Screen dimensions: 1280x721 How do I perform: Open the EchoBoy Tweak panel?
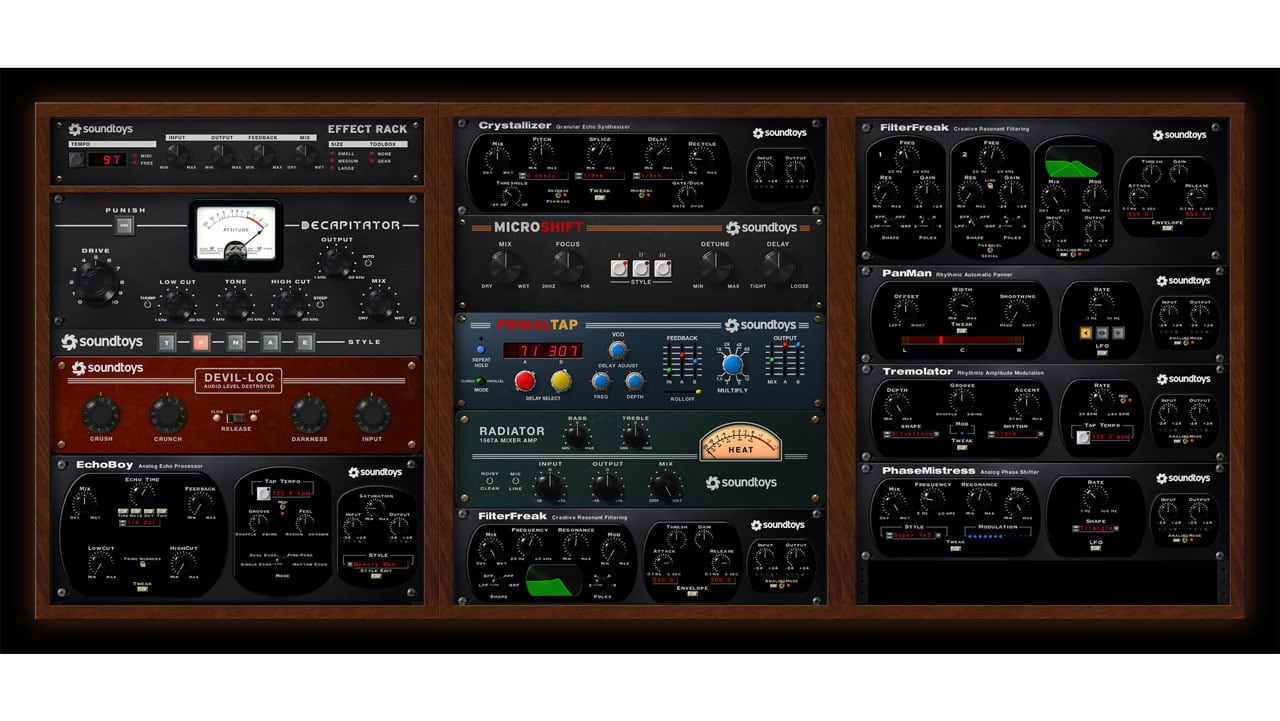(143, 590)
